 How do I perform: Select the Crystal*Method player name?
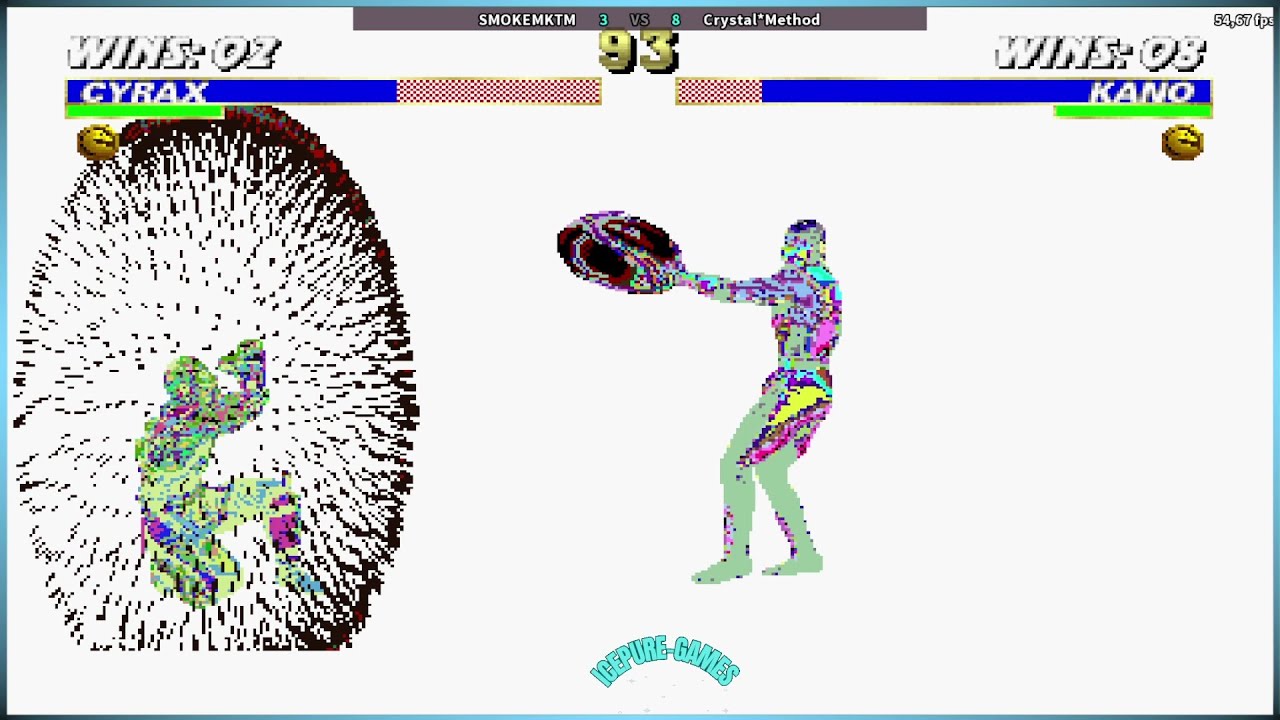[x=761, y=20]
